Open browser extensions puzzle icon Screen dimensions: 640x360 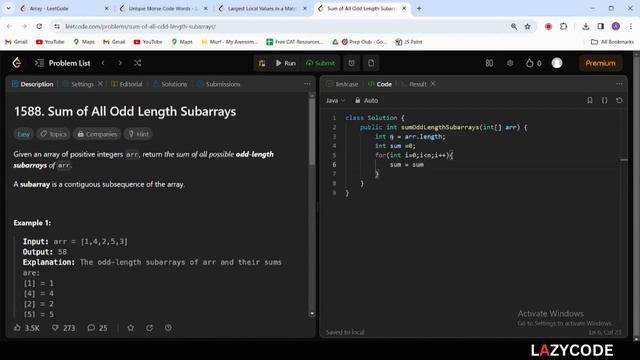point(564,27)
